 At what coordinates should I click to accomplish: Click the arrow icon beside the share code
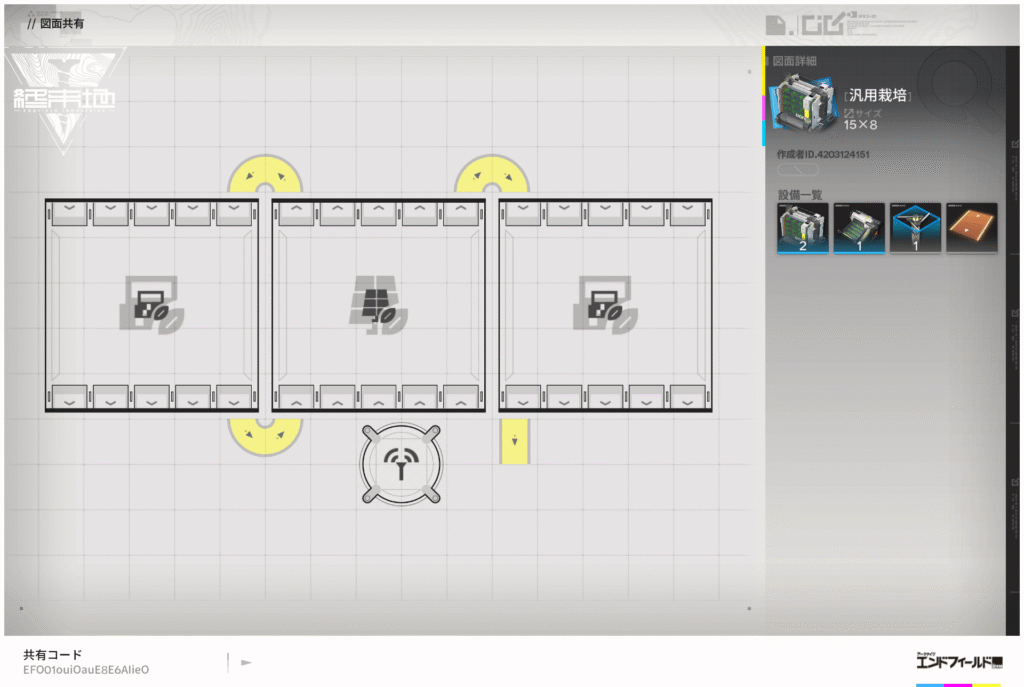(246, 662)
